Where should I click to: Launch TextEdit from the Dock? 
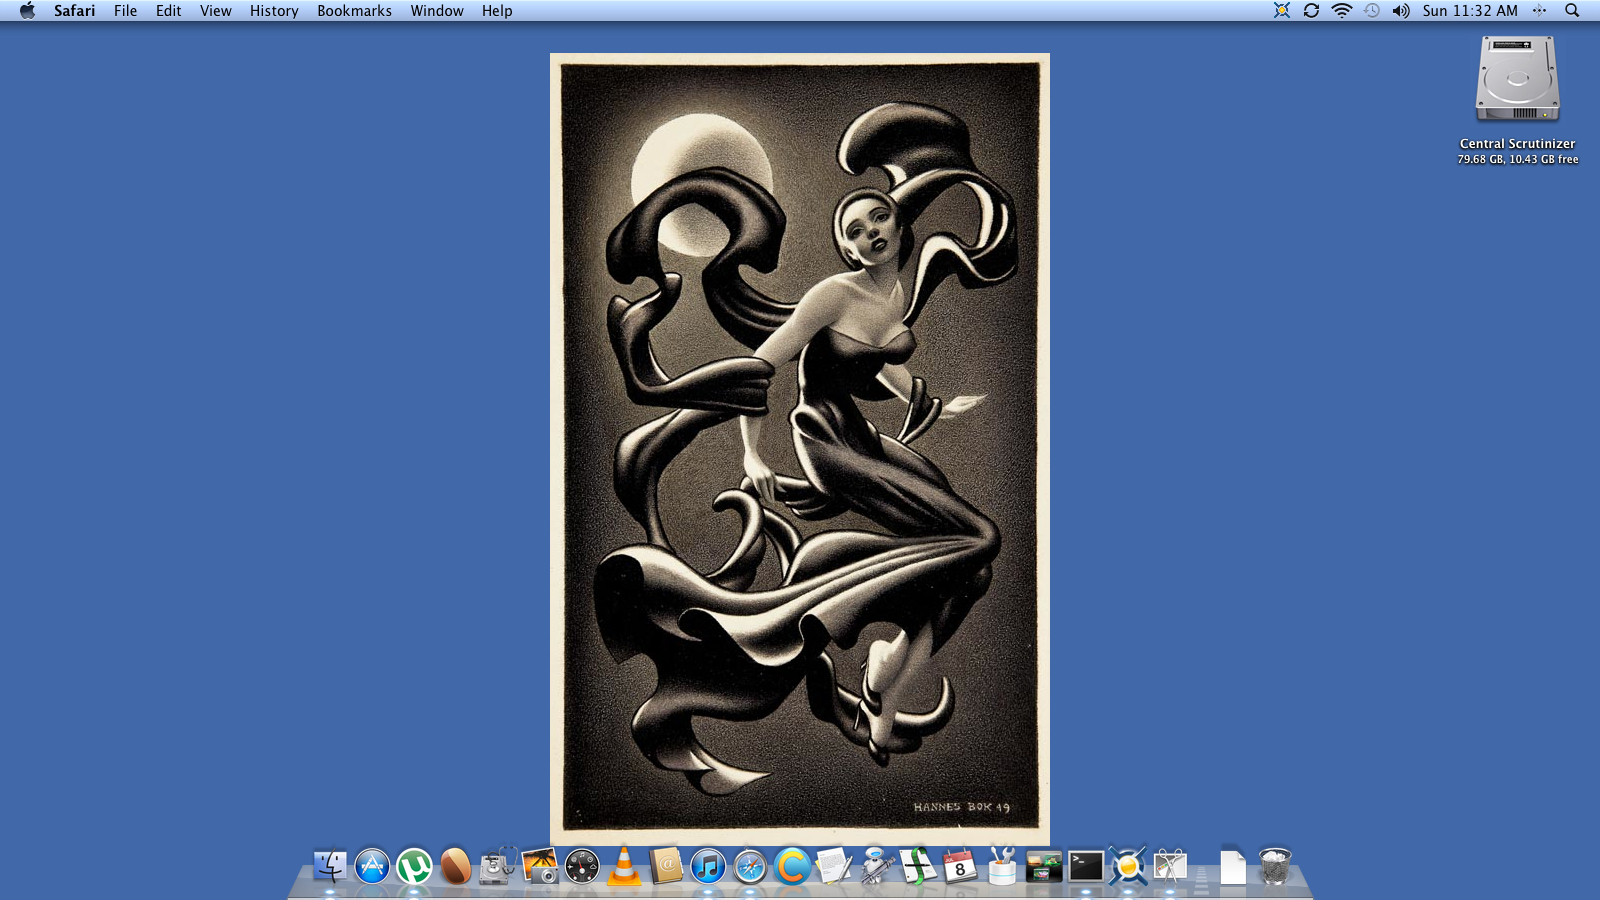point(834,866)
